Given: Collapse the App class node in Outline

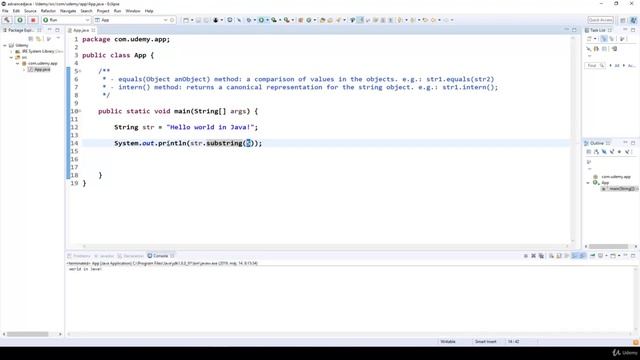Looking at the screenshot, I should 588,183.
